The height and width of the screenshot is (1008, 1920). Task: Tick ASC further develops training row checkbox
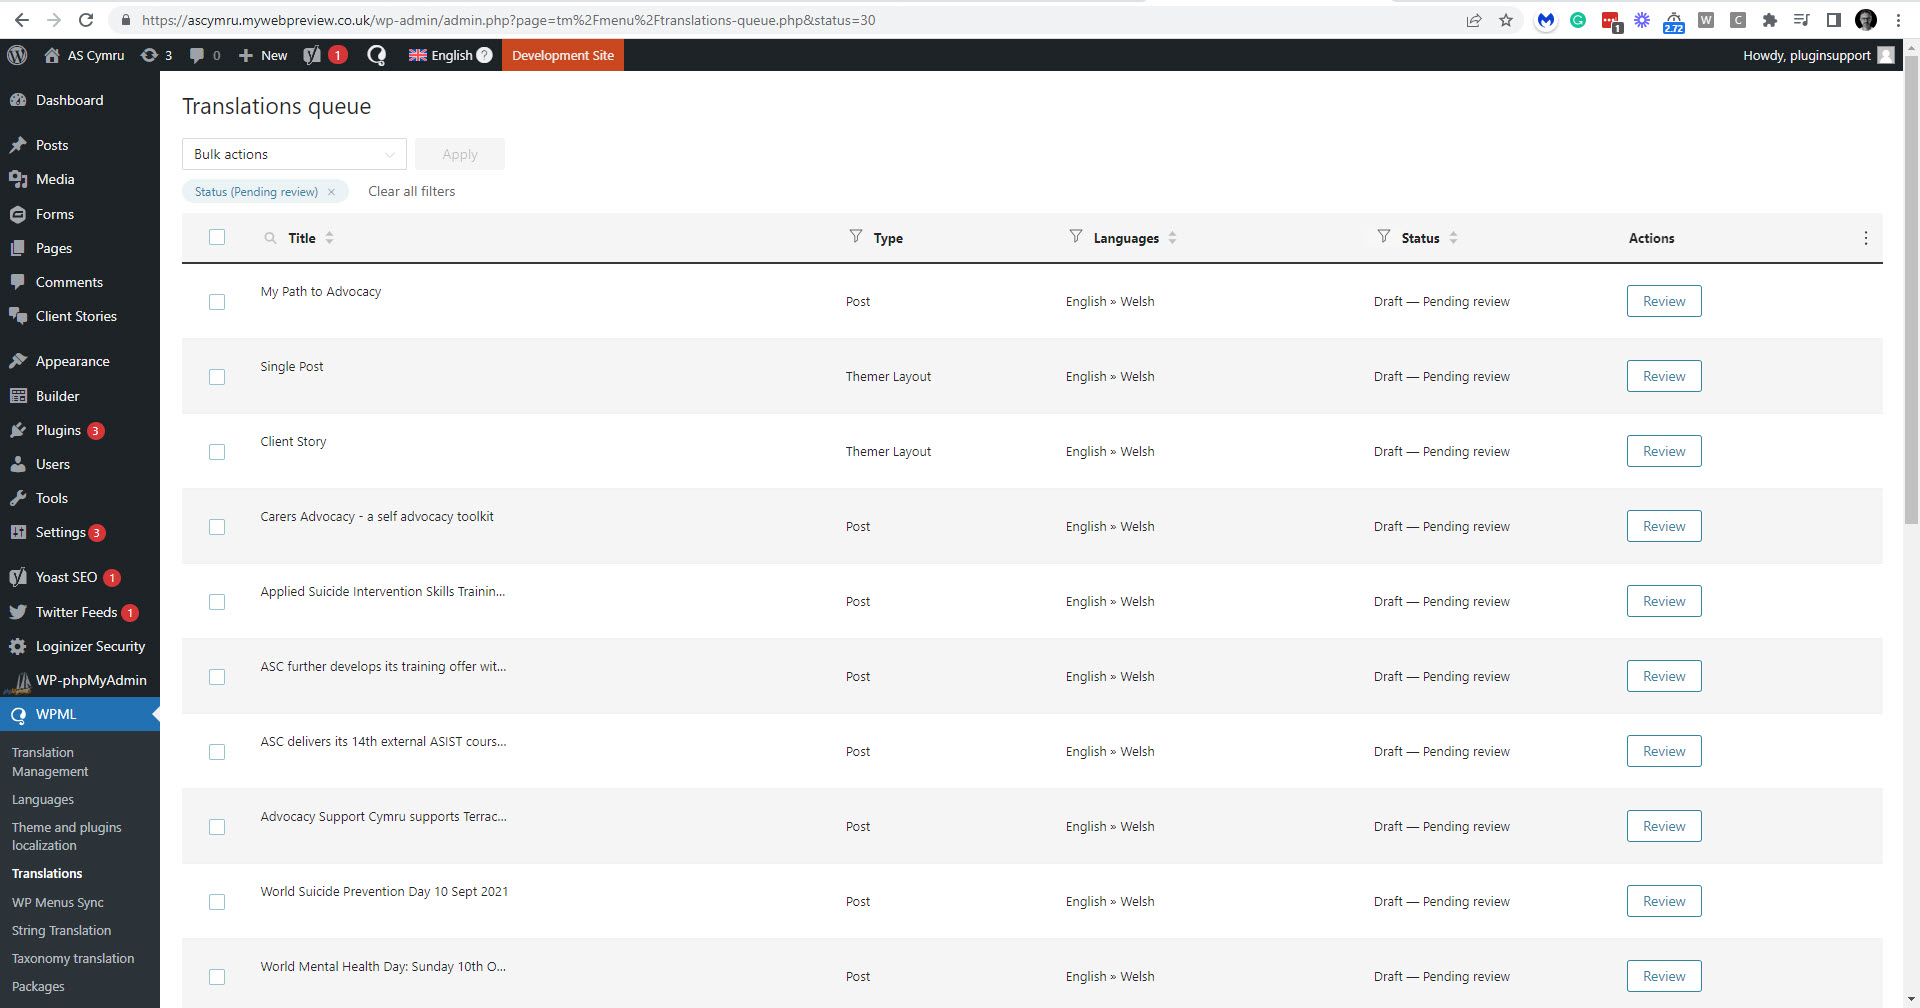pyautogui.click(x=217, y=677)
